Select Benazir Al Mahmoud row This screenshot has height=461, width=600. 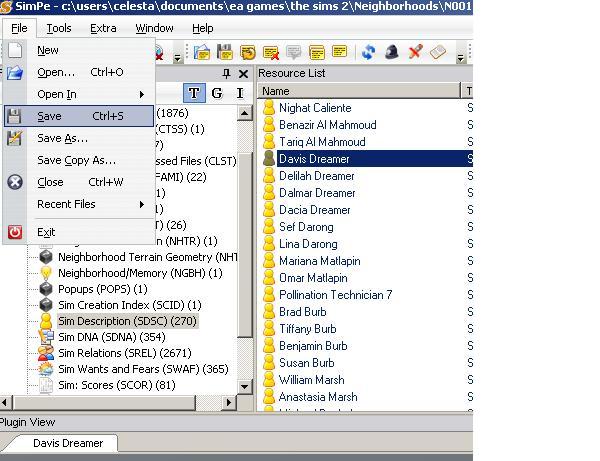[328, 125]
